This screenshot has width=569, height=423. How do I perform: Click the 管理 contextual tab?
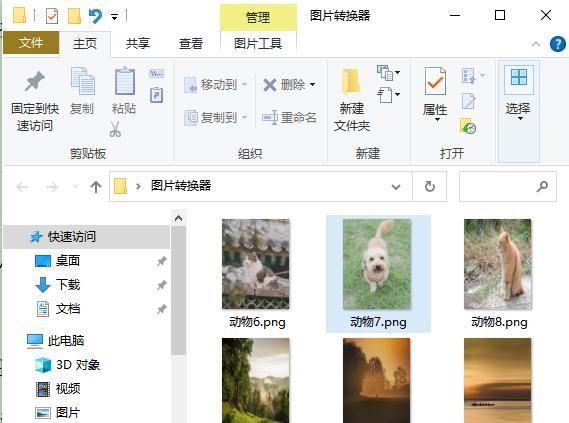tap(258, 17)
